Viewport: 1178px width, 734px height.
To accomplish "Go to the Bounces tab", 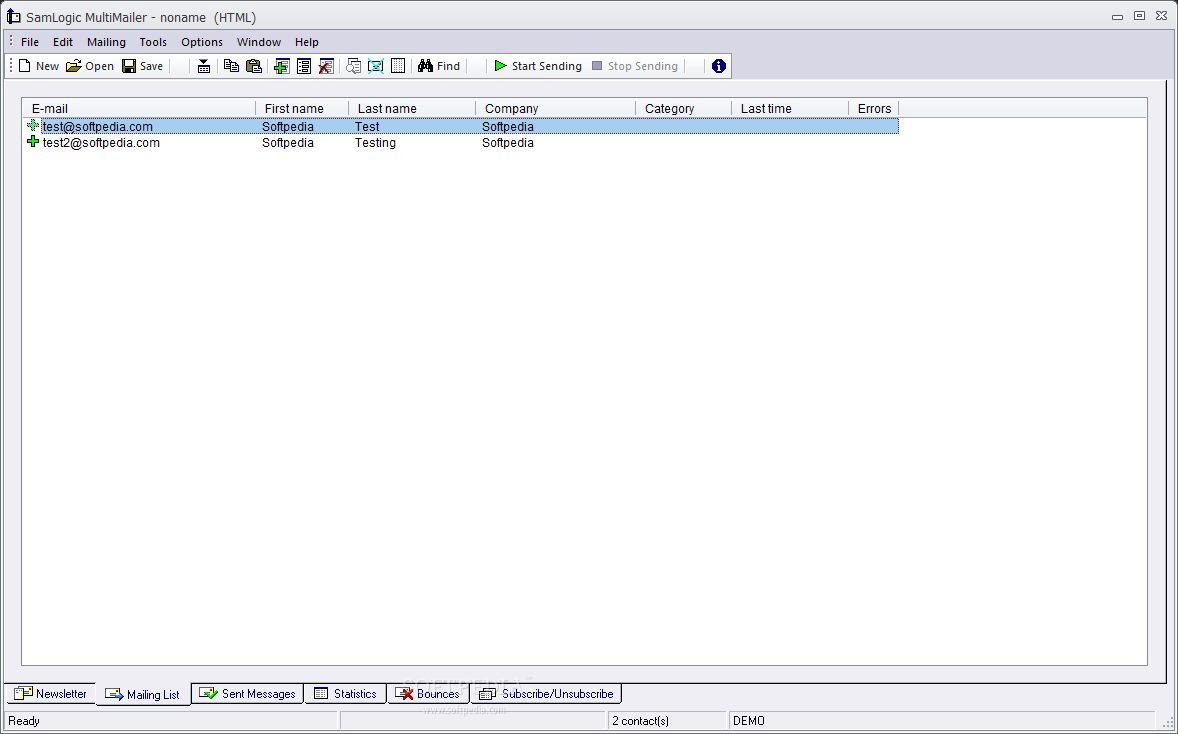I will [427, 693].
